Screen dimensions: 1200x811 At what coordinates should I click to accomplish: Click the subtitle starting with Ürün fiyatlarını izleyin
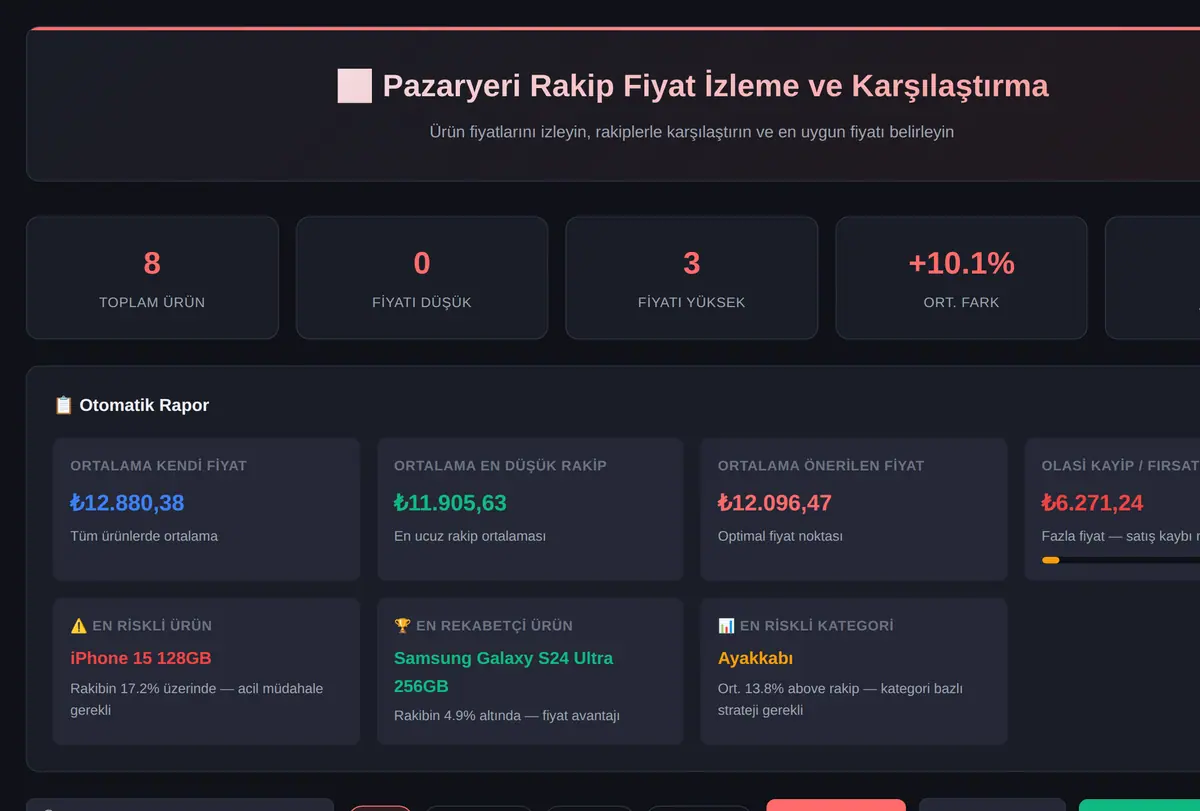692,132
